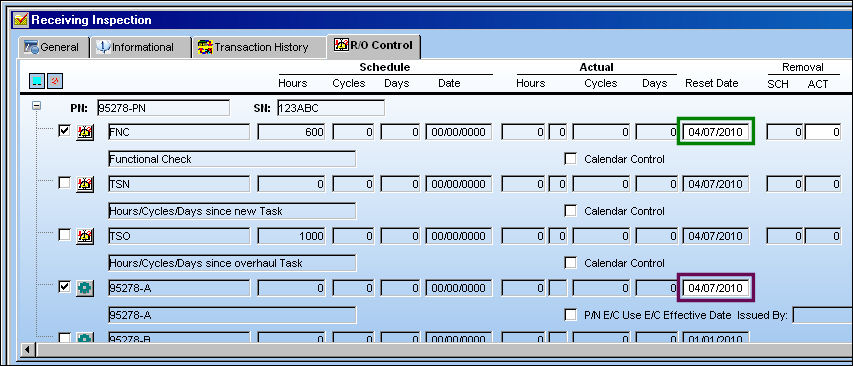Click the Receiving Inspection window icon
Image resolution: width=853 pixels, height=366 pixels.
point(21,21)
